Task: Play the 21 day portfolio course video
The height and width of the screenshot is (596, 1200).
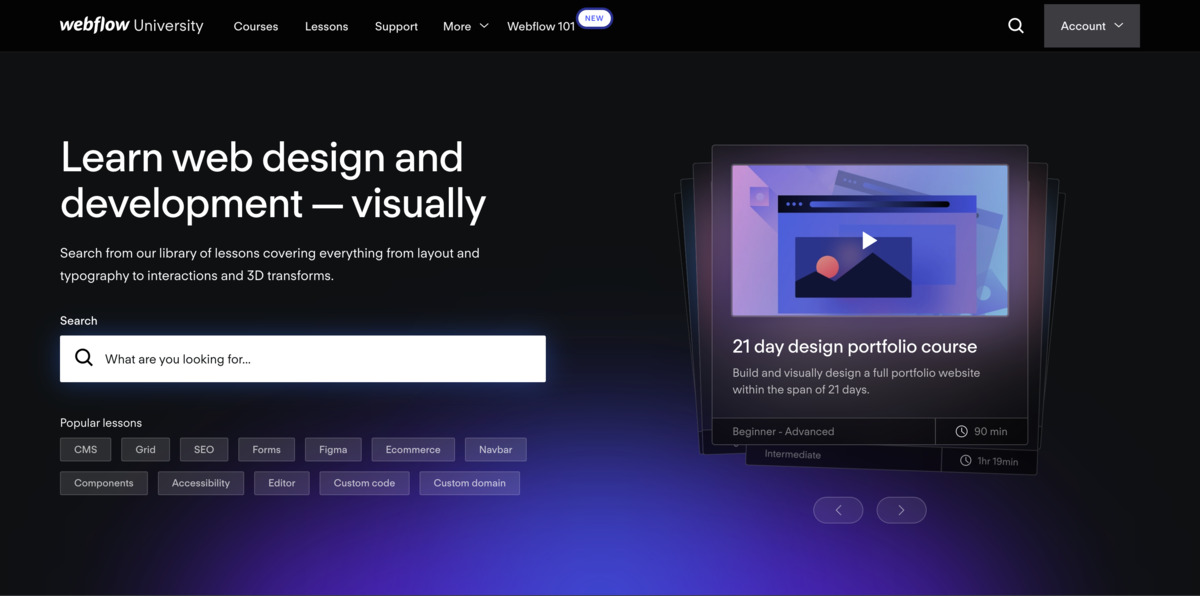Action: tap(869, 240)
